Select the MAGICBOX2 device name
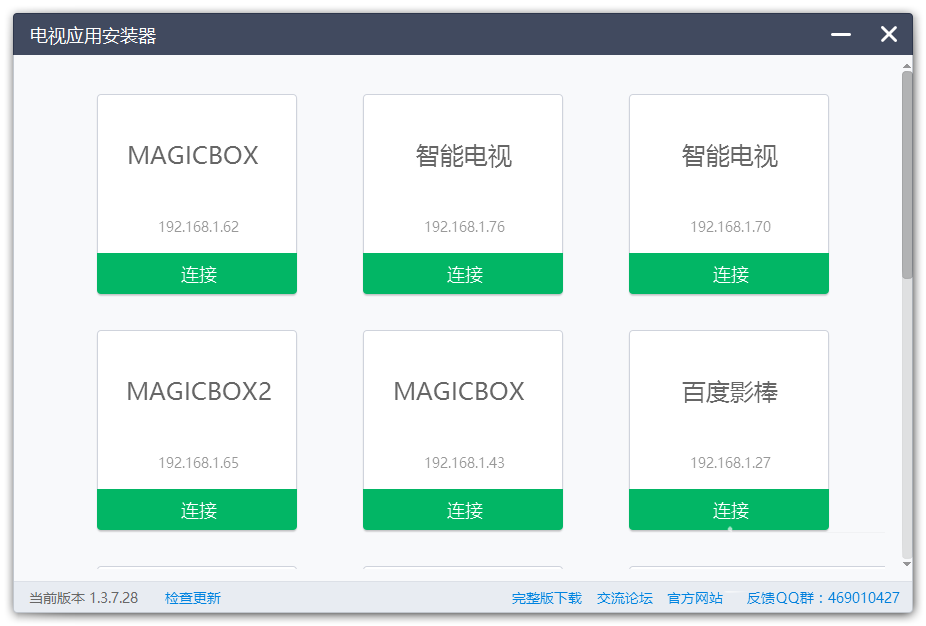The height and width of the screenshot is (626, 926). 198,392
